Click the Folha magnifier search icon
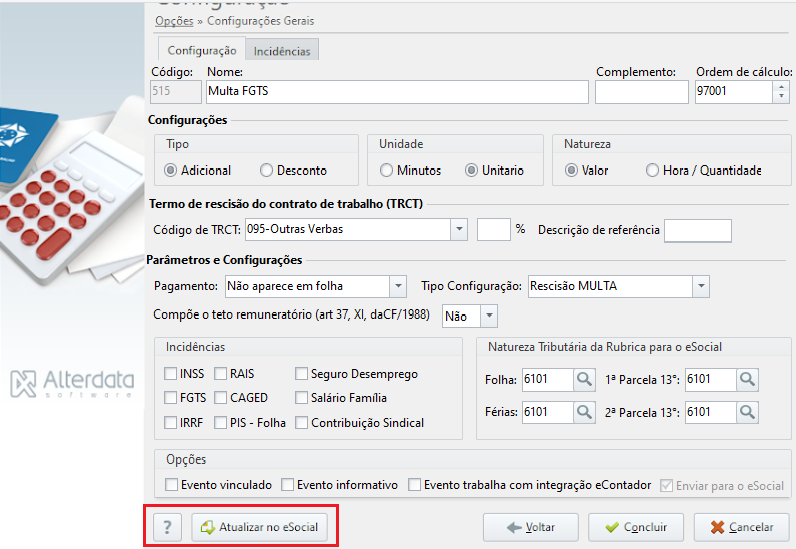This screenshot has width=796, height=549. [x=584, y=380]
